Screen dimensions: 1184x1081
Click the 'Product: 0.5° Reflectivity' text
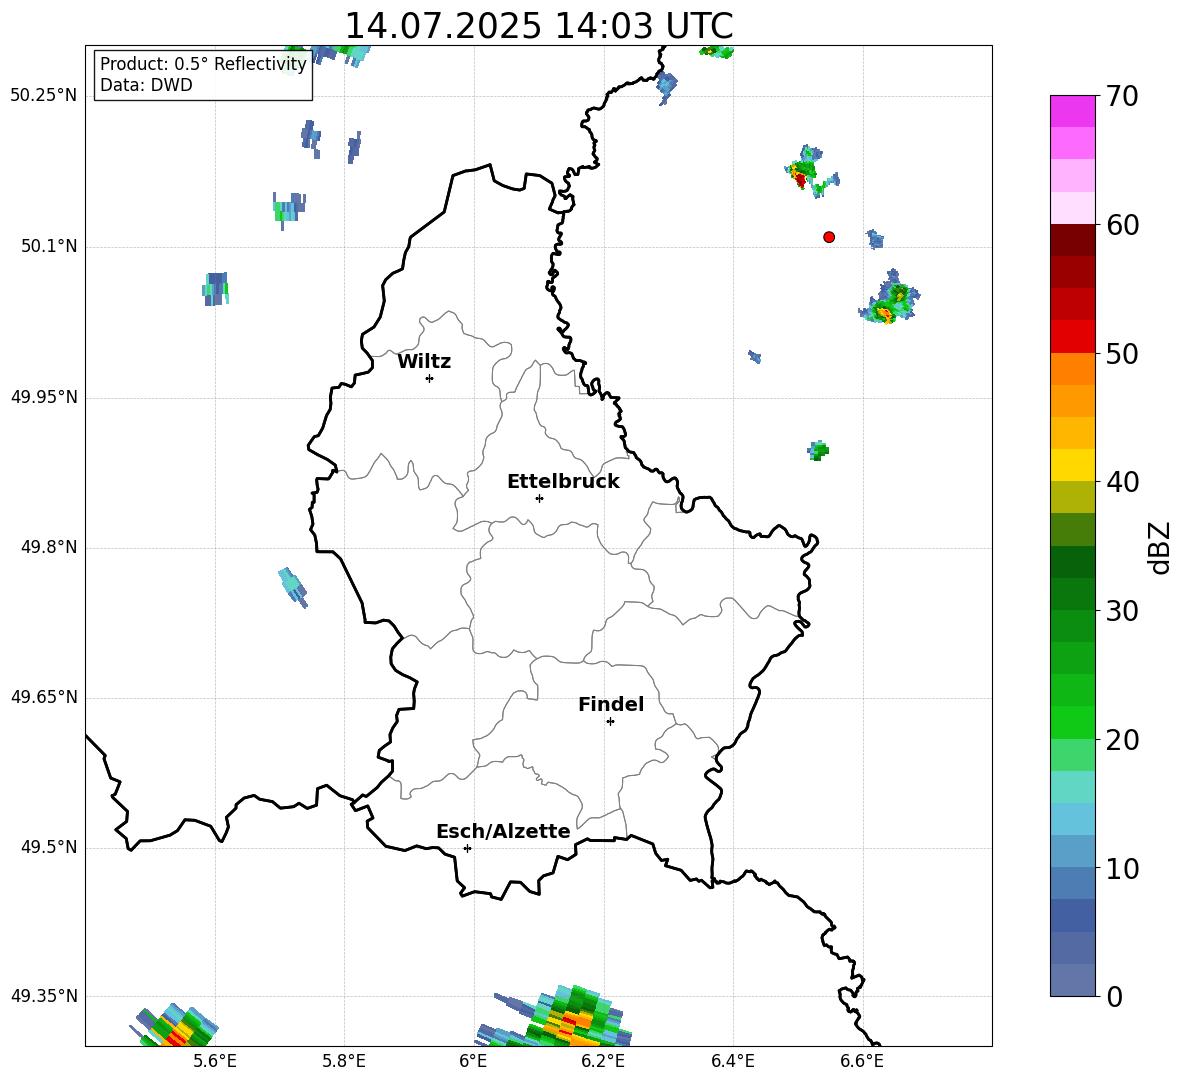[203, 64]
